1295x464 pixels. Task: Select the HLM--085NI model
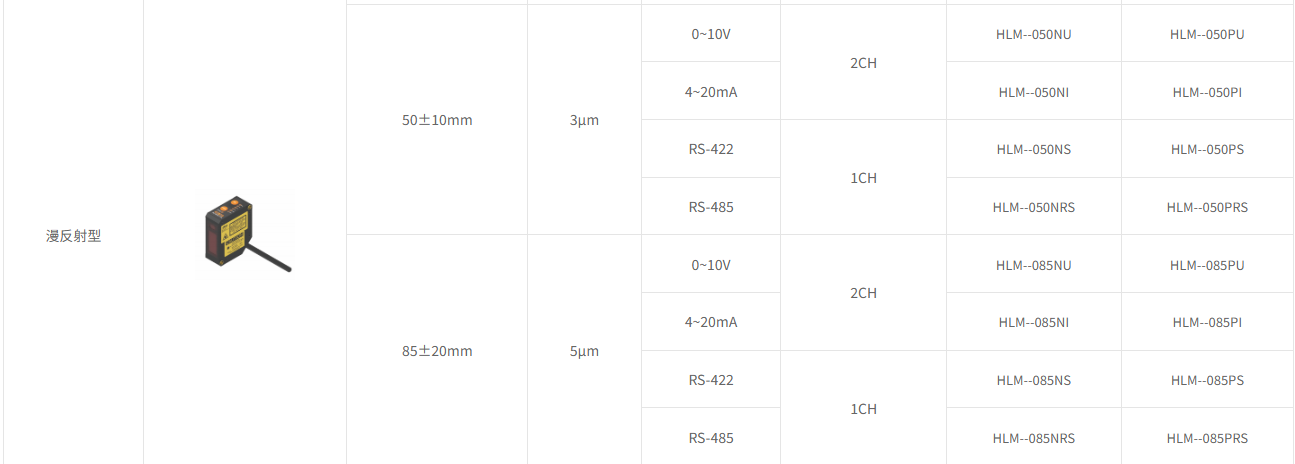[x=1033, y=322]
